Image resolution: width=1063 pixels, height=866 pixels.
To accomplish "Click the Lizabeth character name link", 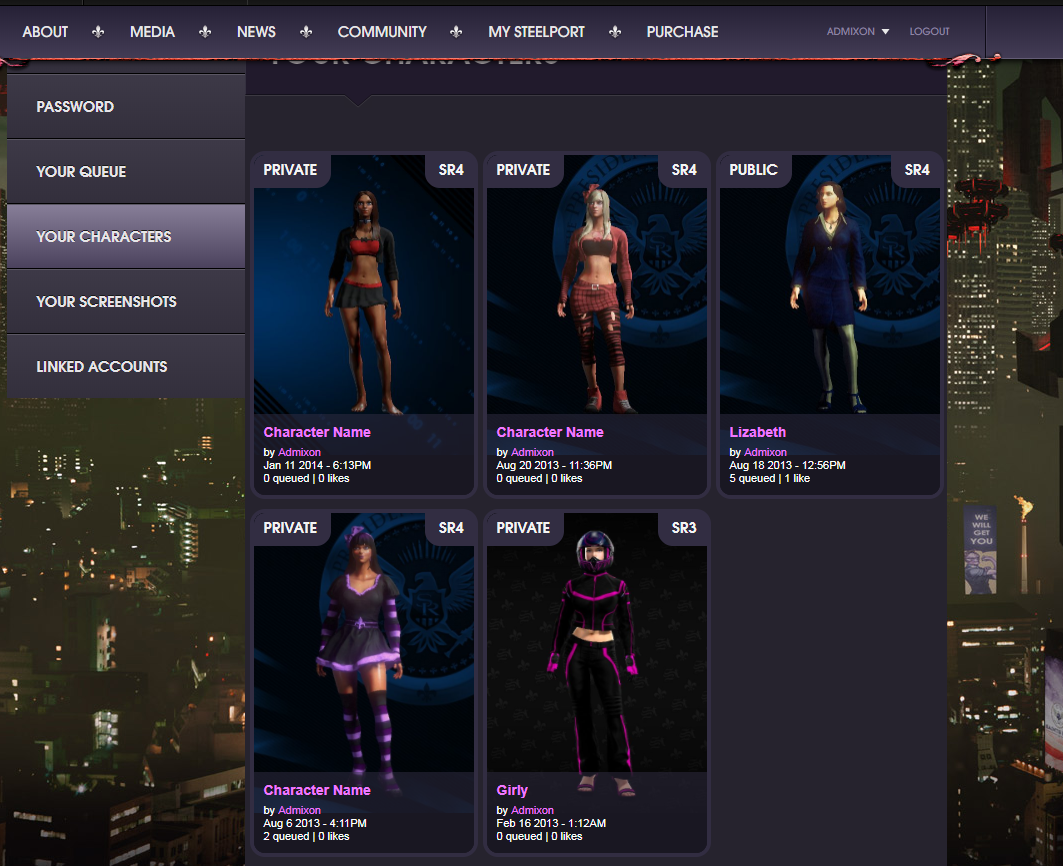I will [757, 432].
